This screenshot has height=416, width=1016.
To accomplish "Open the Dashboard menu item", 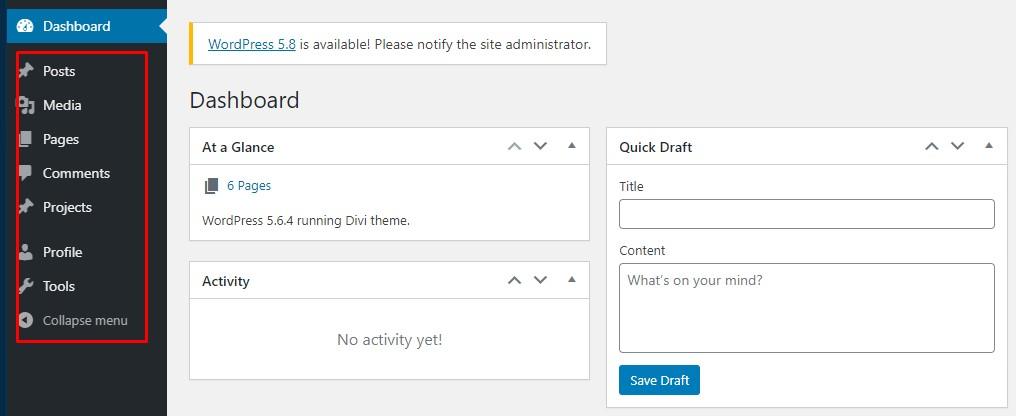I will coord(86,27).
